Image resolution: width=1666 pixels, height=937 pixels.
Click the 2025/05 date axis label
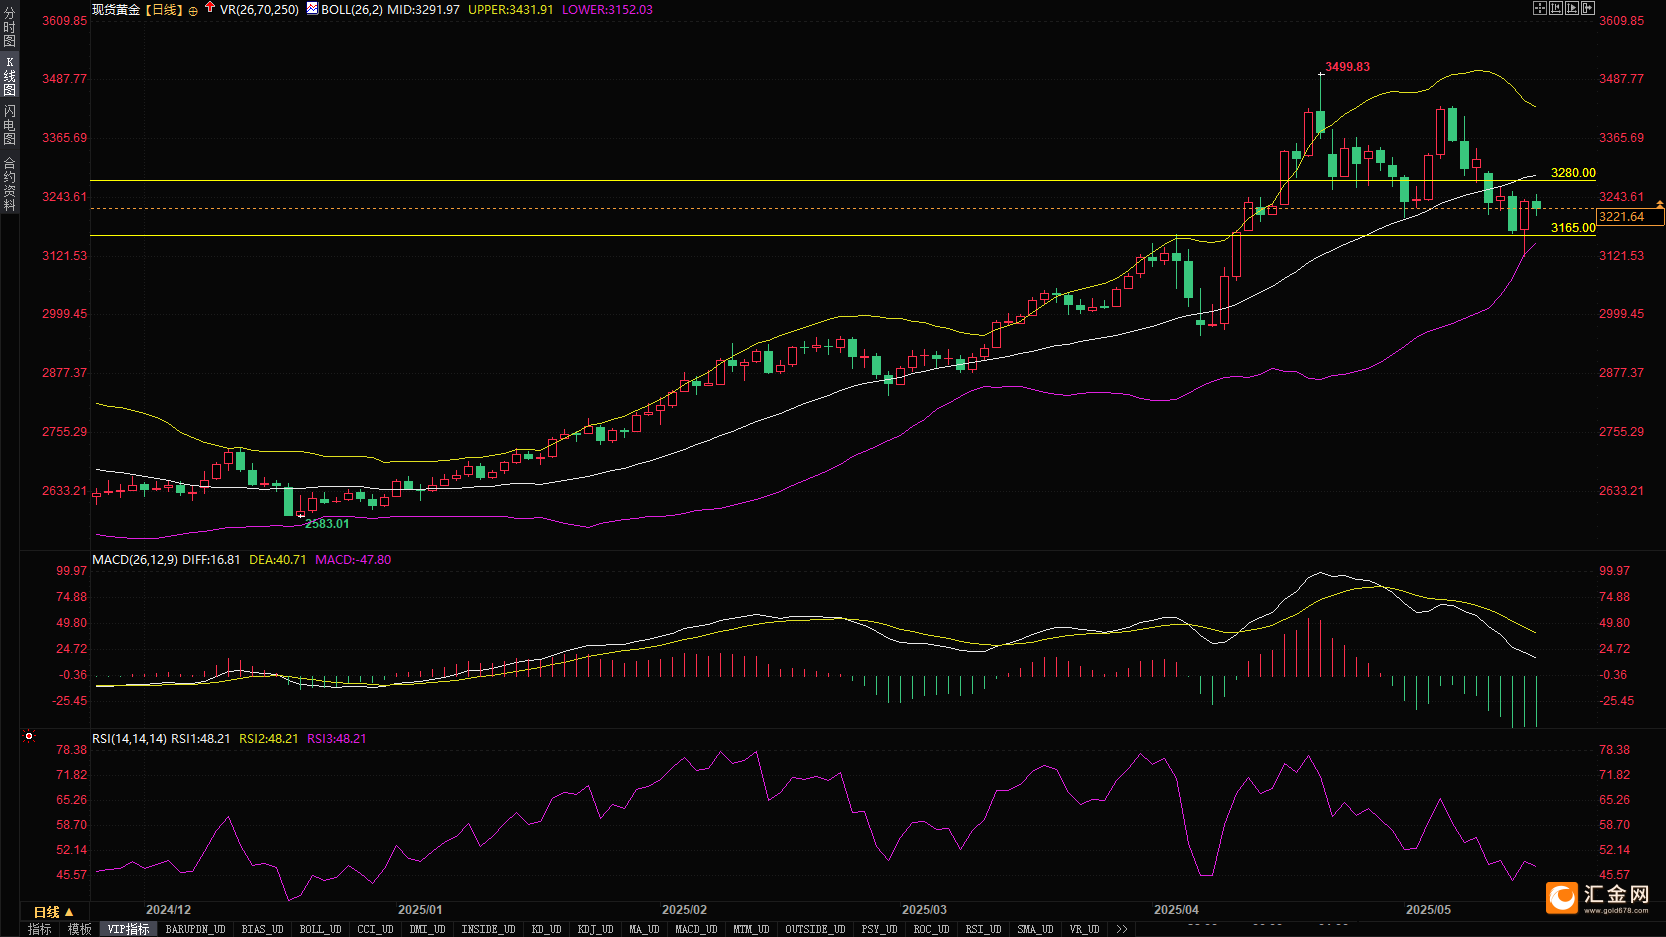pos(1428,910)
